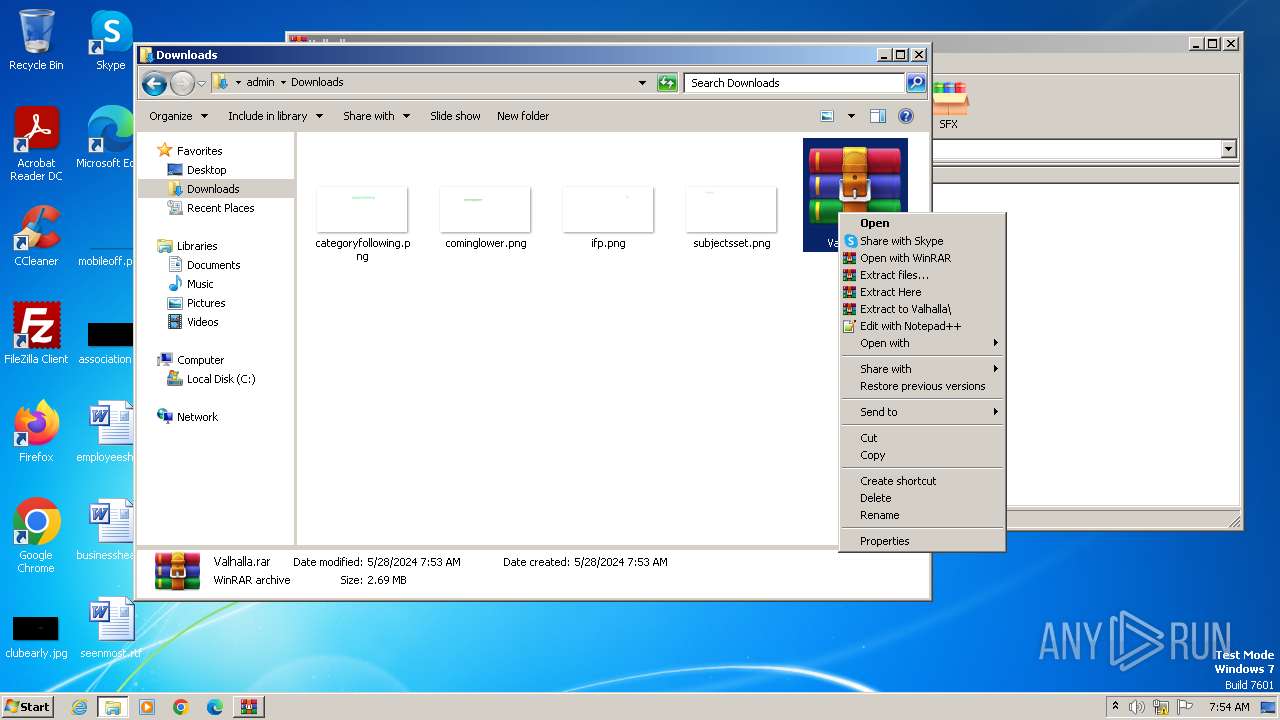Open recent pages dropdown arrow

pos(202,83)
